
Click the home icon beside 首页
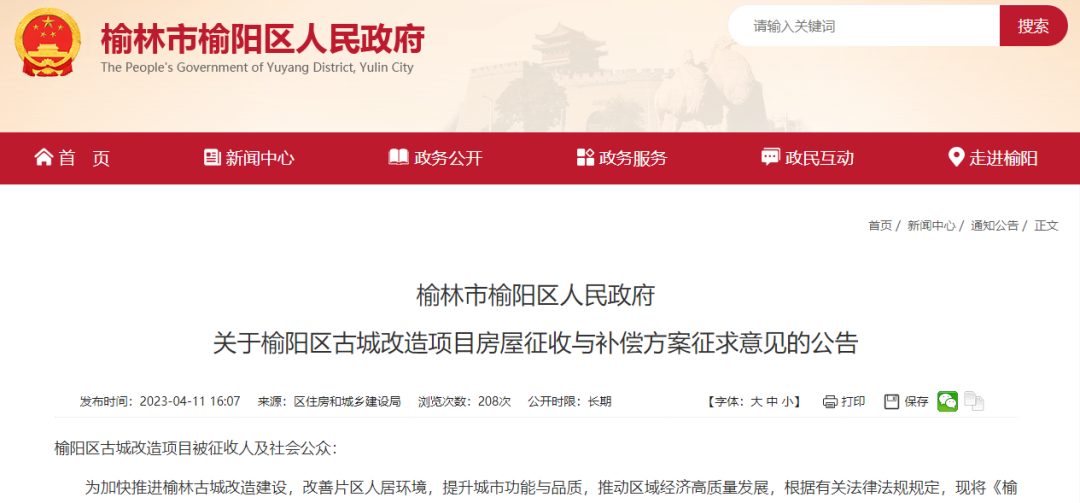click(x=43, y=157)
